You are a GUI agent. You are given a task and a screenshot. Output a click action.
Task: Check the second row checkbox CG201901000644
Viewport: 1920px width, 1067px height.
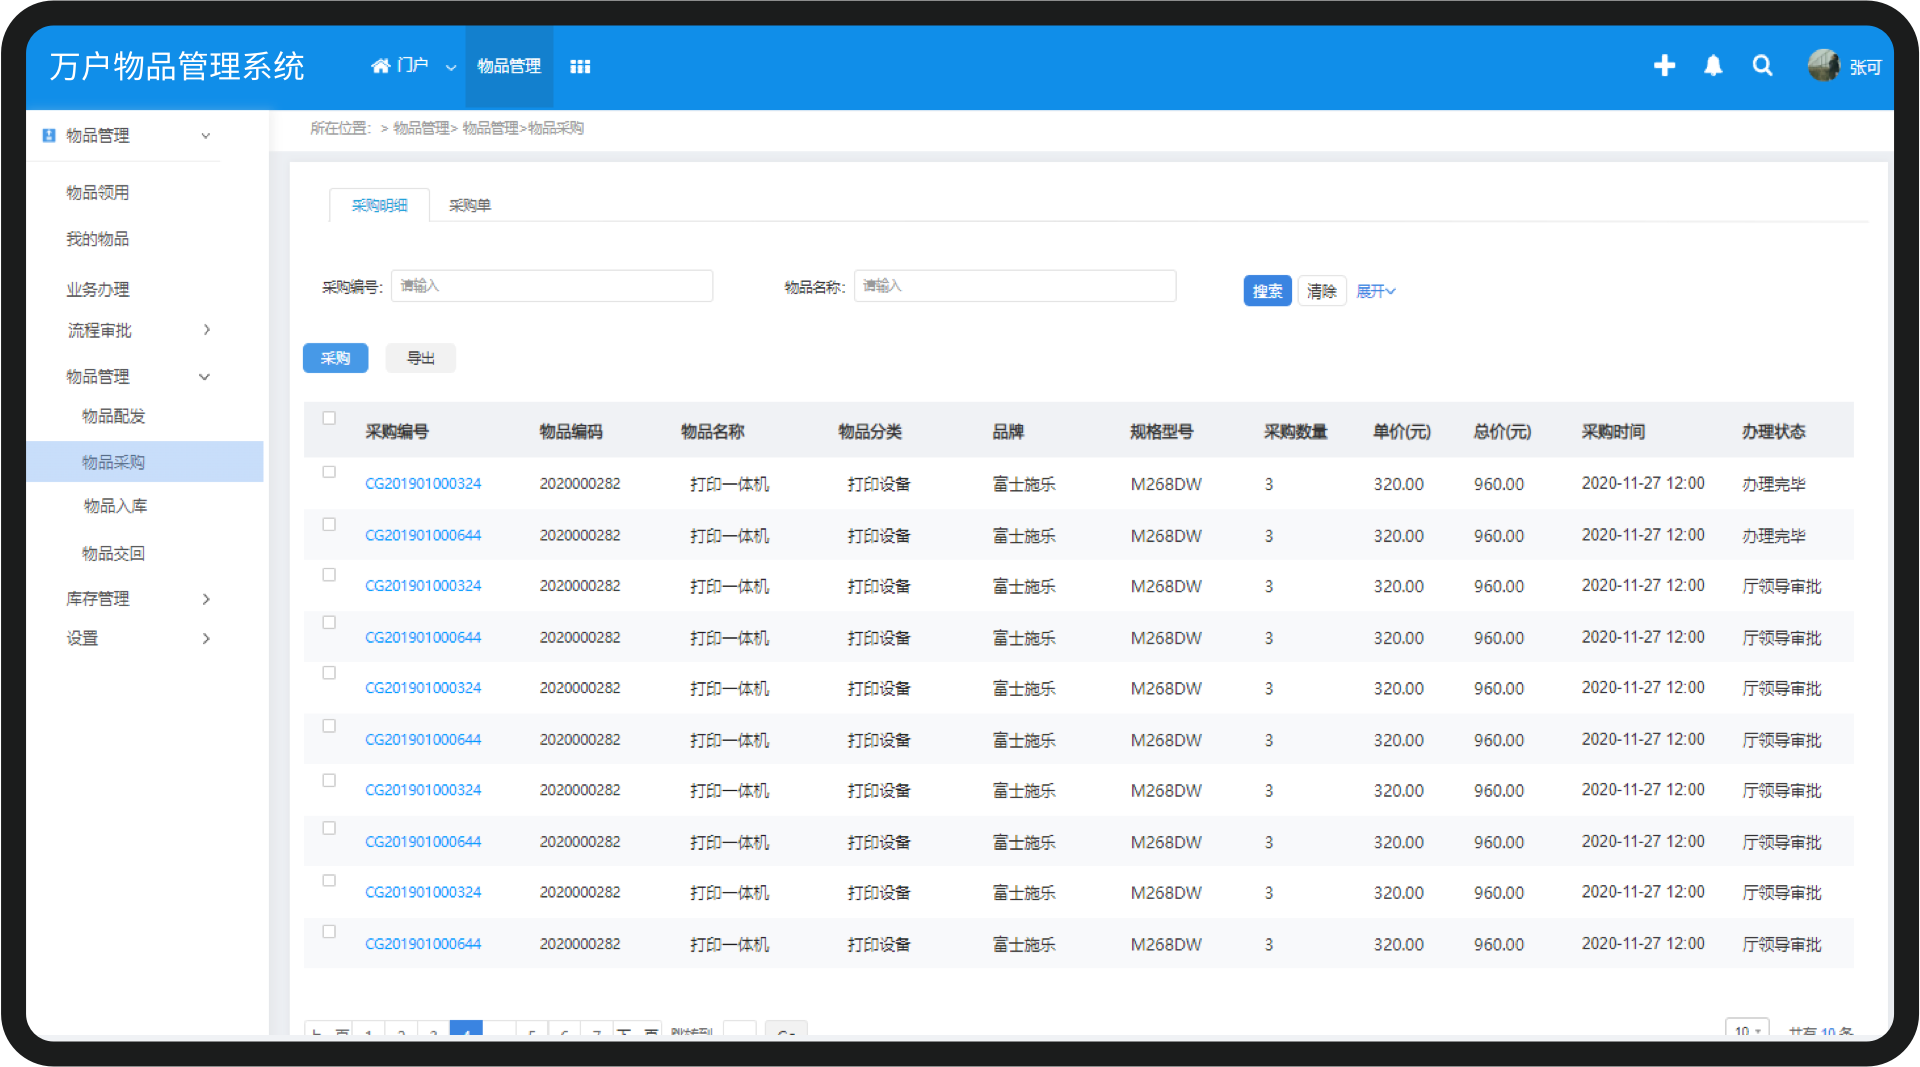click(329, 524)
